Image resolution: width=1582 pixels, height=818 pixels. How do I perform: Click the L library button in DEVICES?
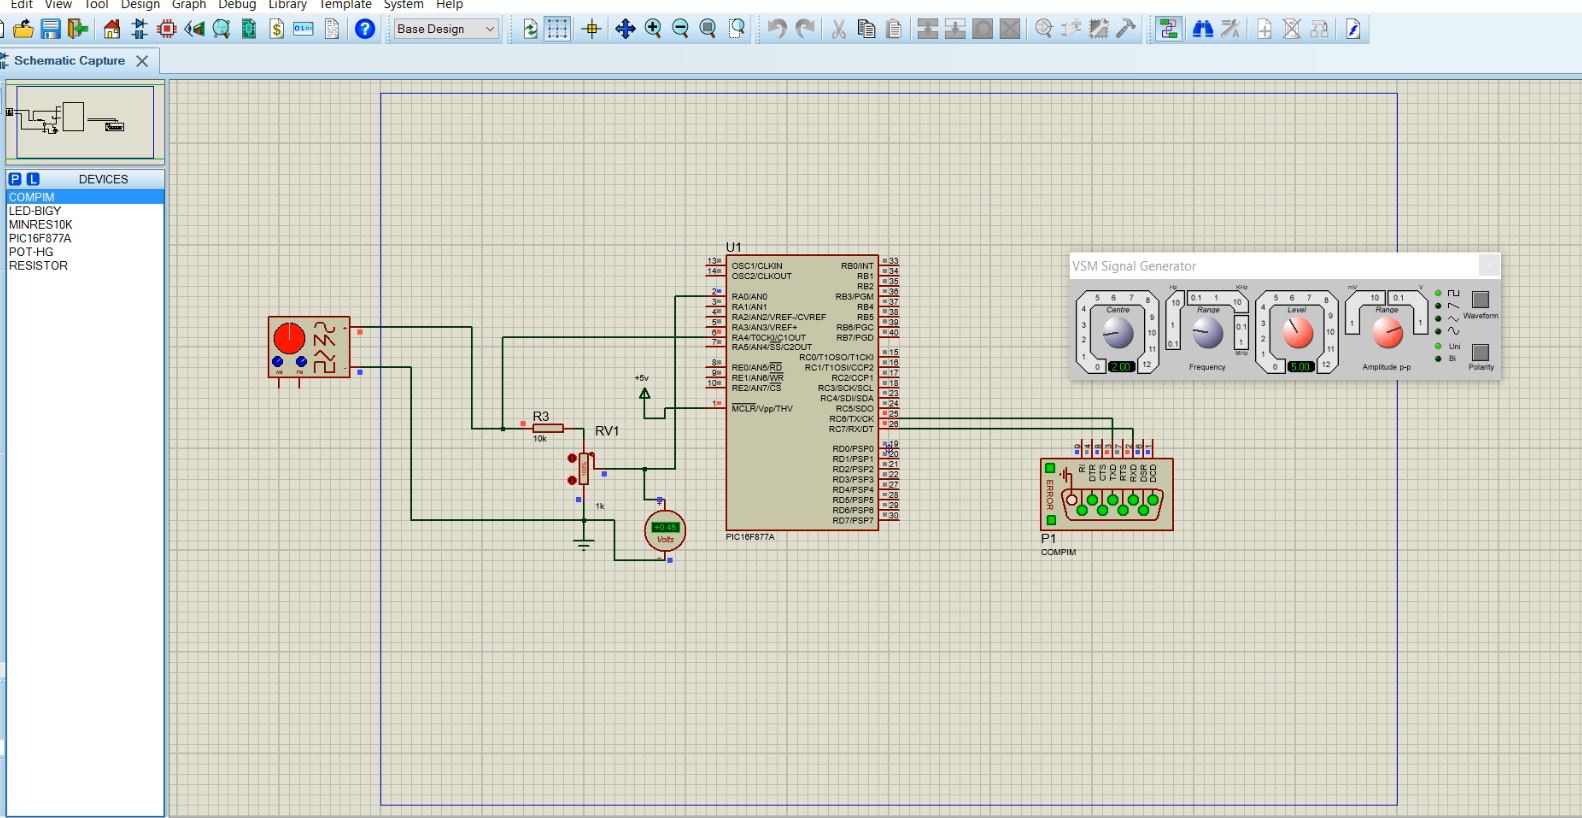(33, 179)
